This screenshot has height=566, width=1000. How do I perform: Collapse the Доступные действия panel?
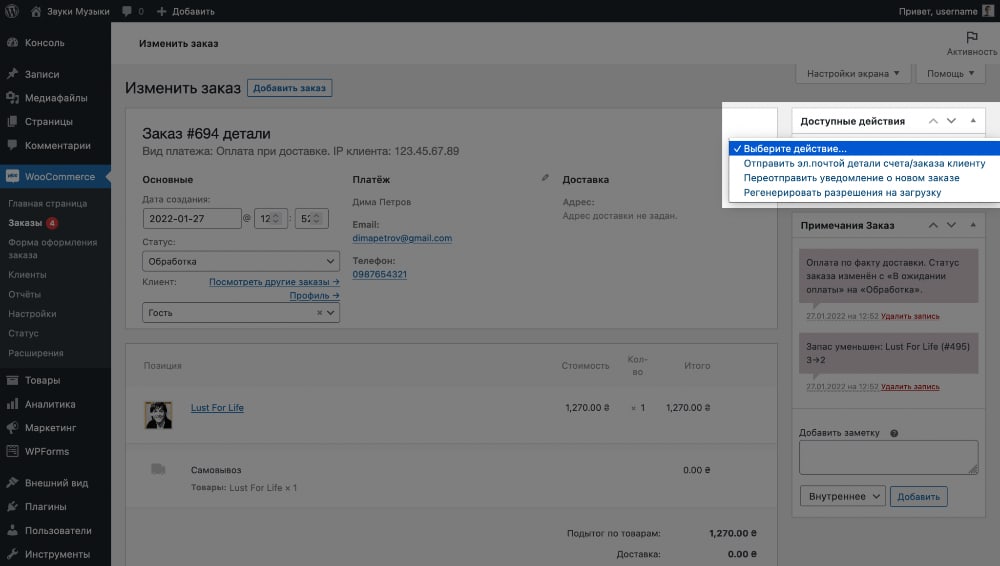[973, 121]
